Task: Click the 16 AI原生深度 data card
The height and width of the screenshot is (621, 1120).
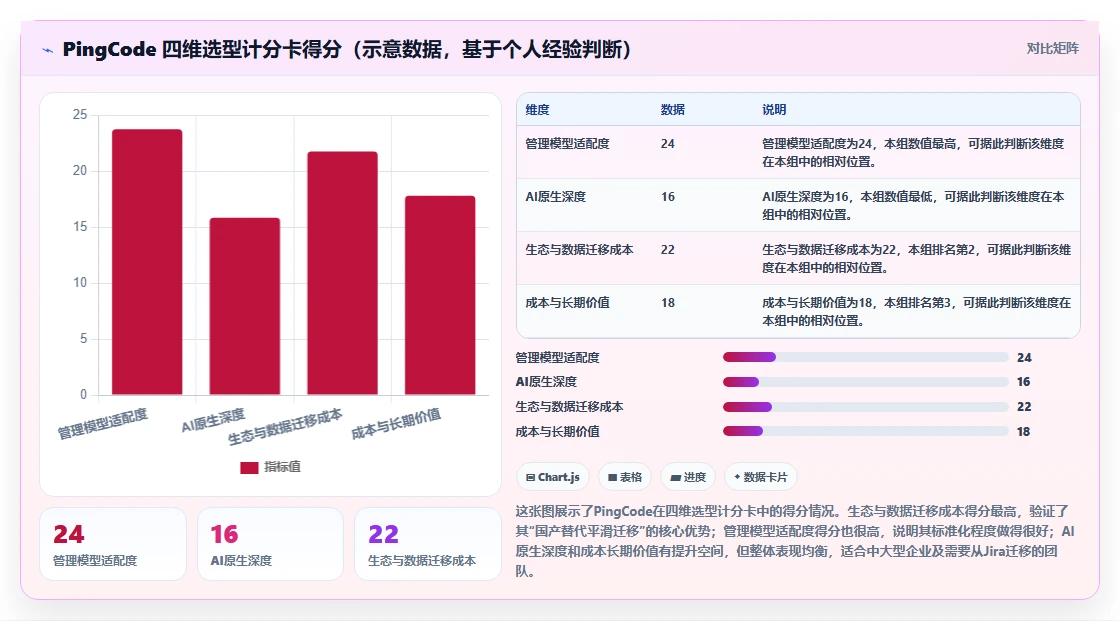Action: point(271,545)
